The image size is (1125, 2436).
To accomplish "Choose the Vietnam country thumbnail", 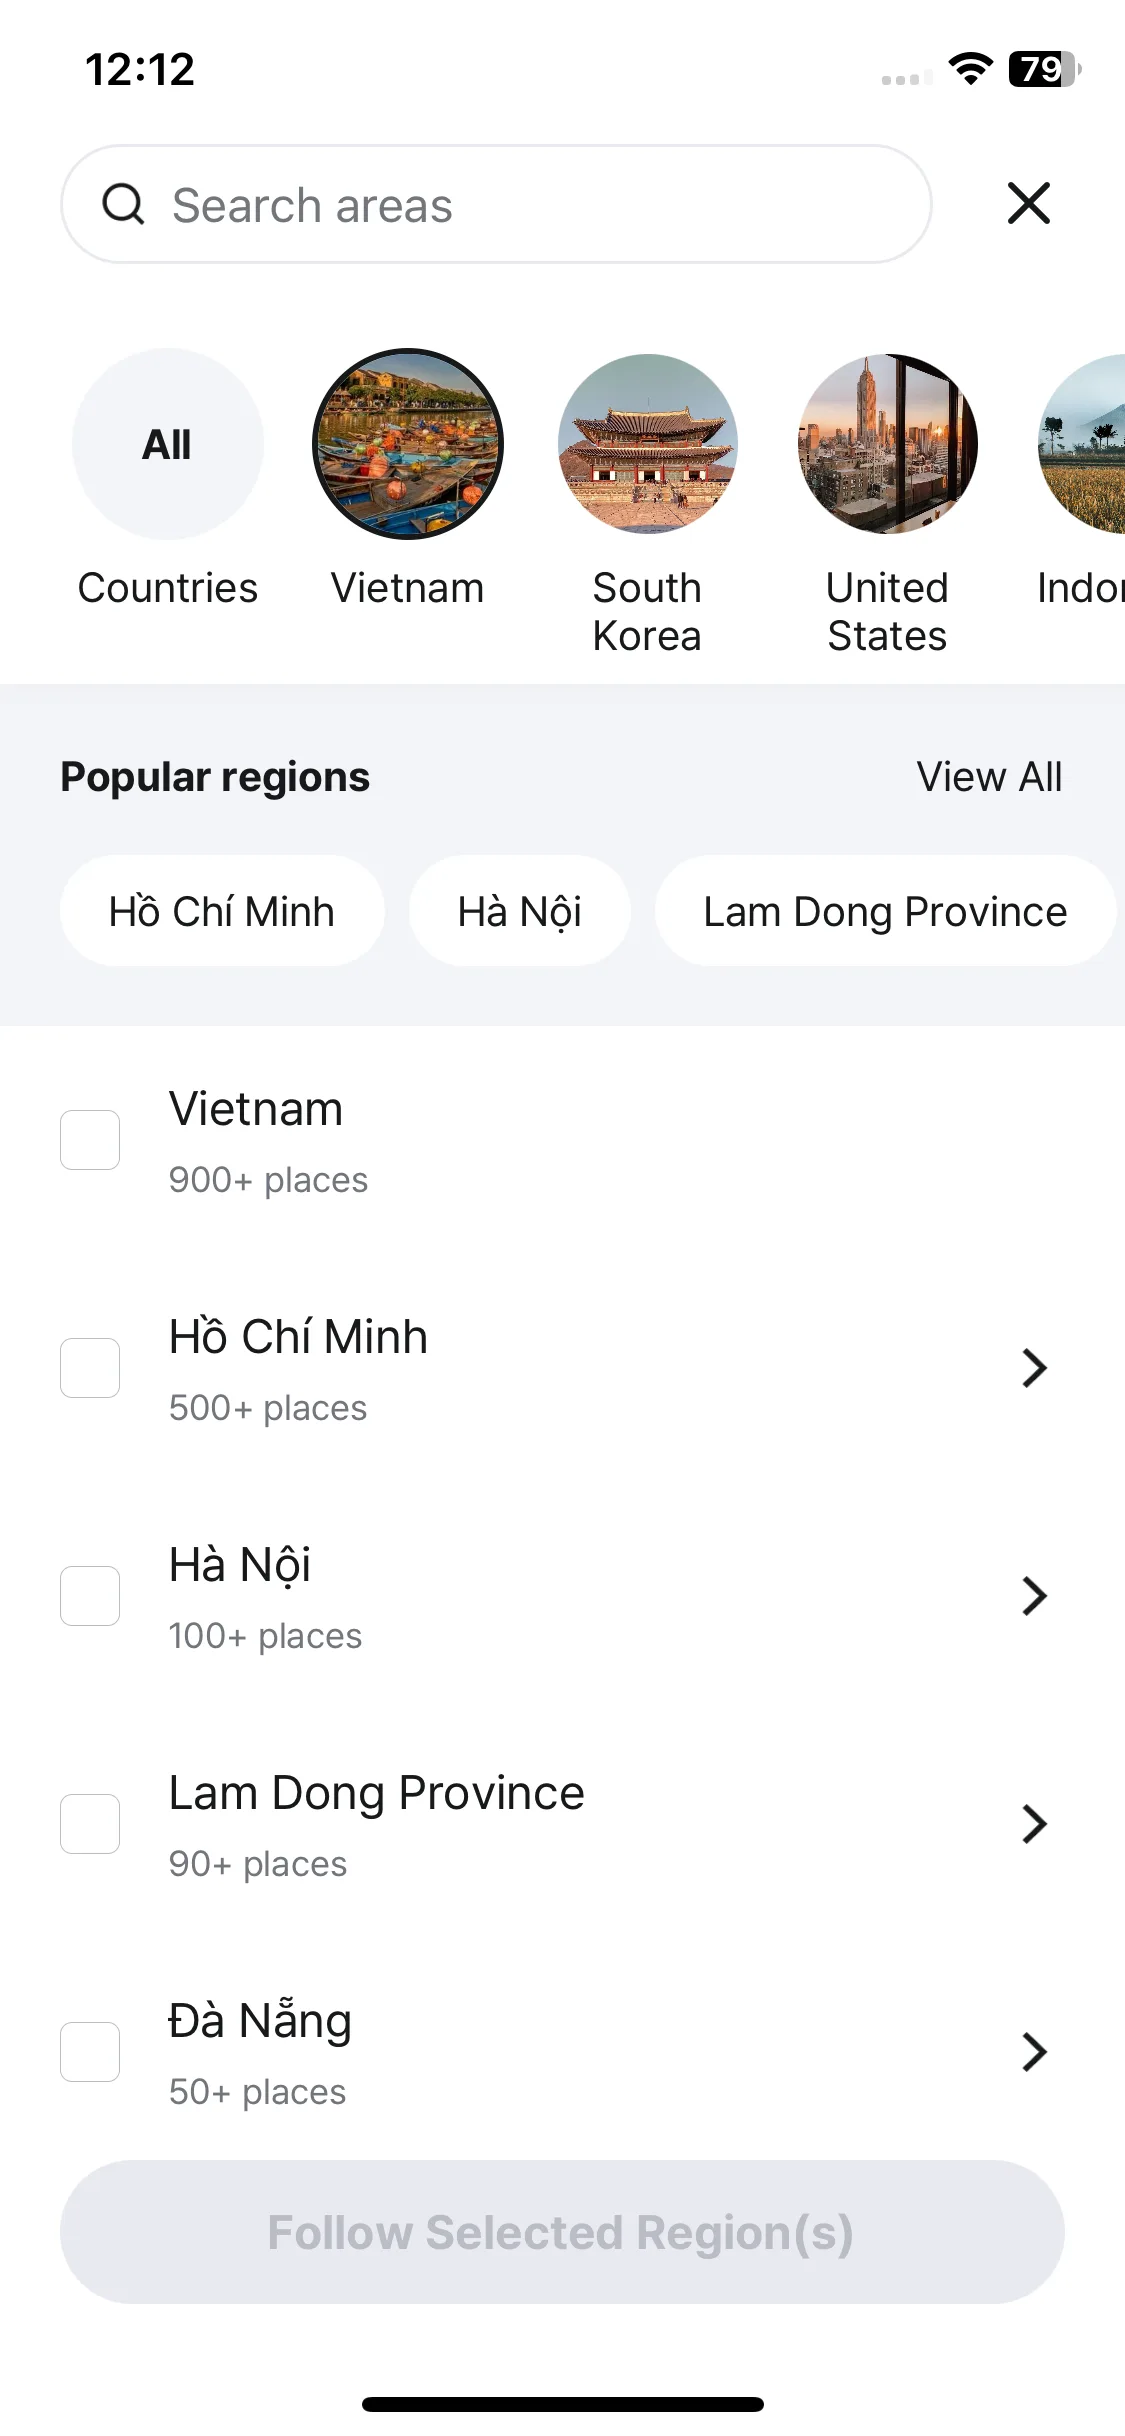I will tap(408, 444).
